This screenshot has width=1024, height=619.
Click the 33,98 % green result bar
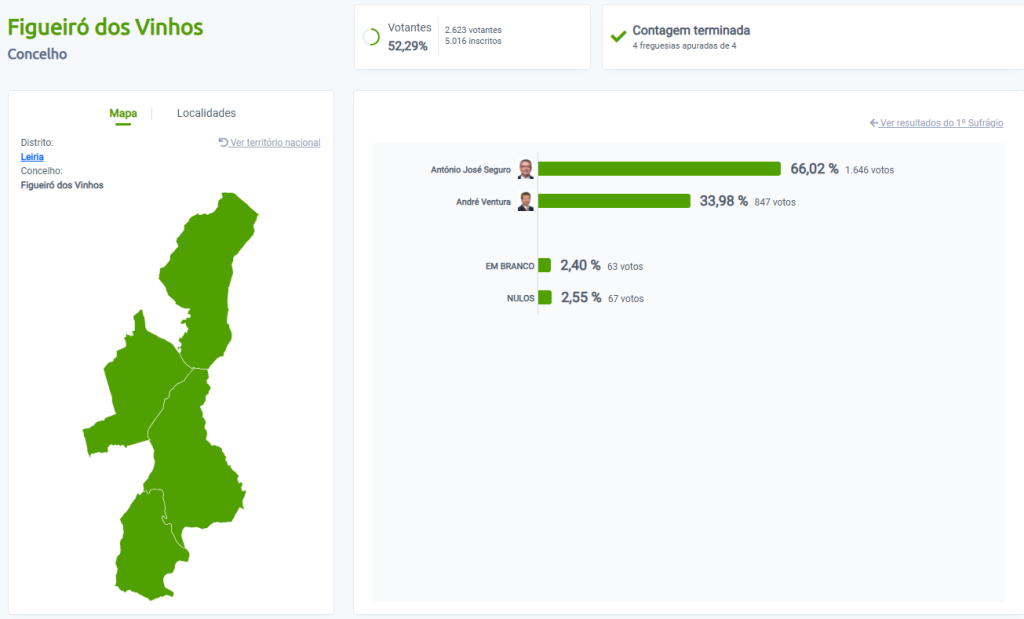(x=614, y=201)
